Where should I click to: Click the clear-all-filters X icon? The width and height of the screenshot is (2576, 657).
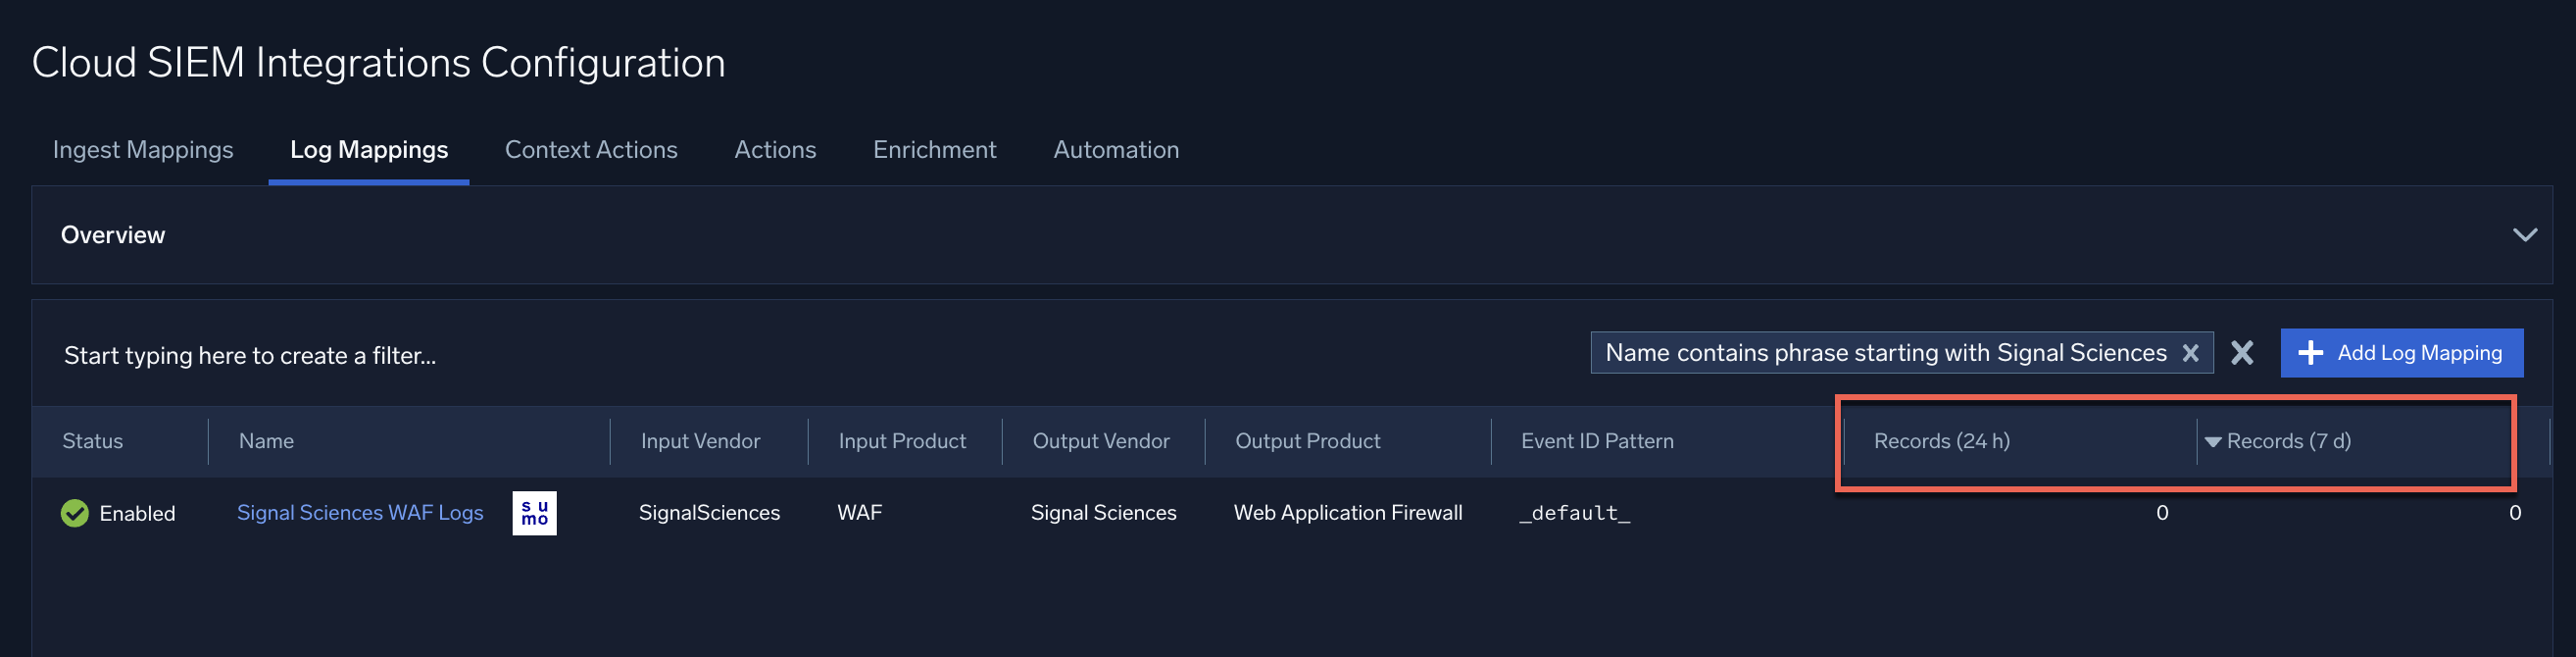[2242, 353]
